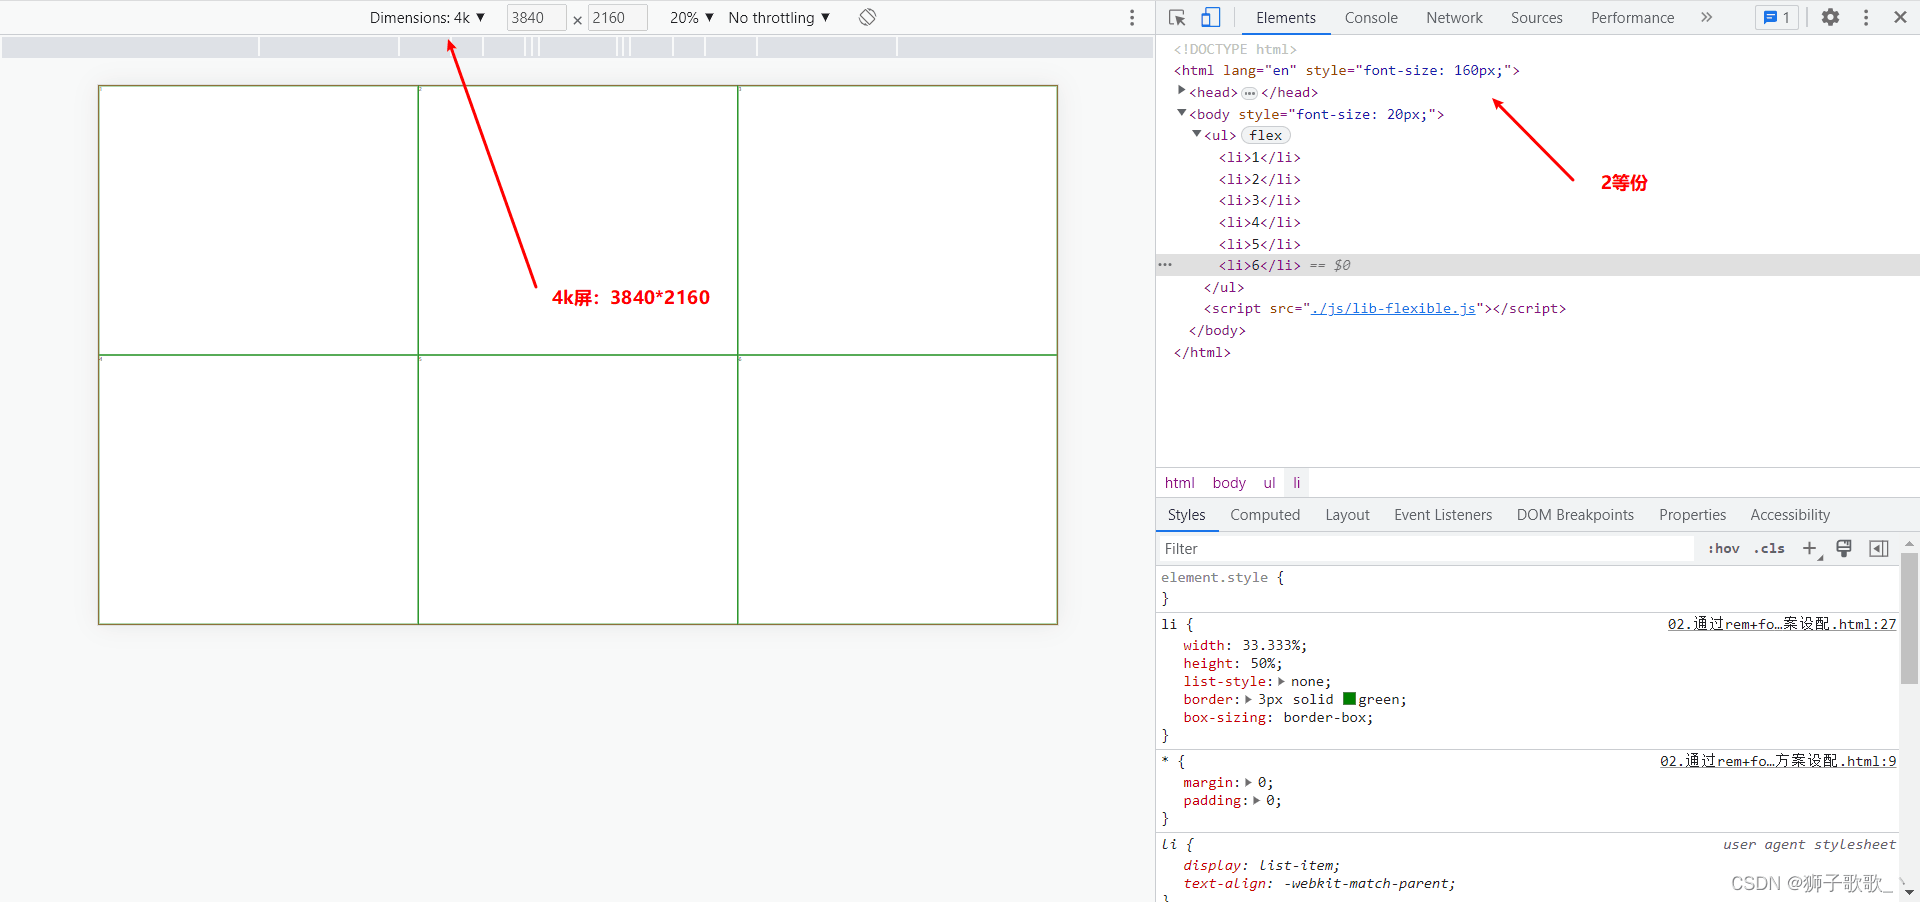
Task: Expand the padding property triangle
Action: click(1256, 800)
